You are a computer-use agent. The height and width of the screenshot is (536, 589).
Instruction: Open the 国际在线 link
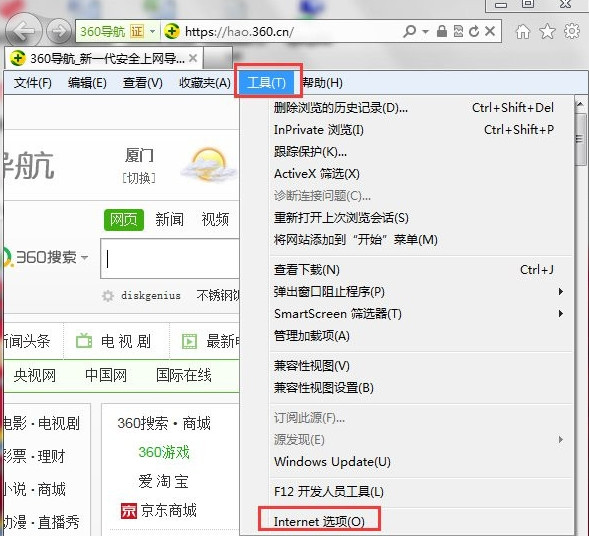[184, 375]
